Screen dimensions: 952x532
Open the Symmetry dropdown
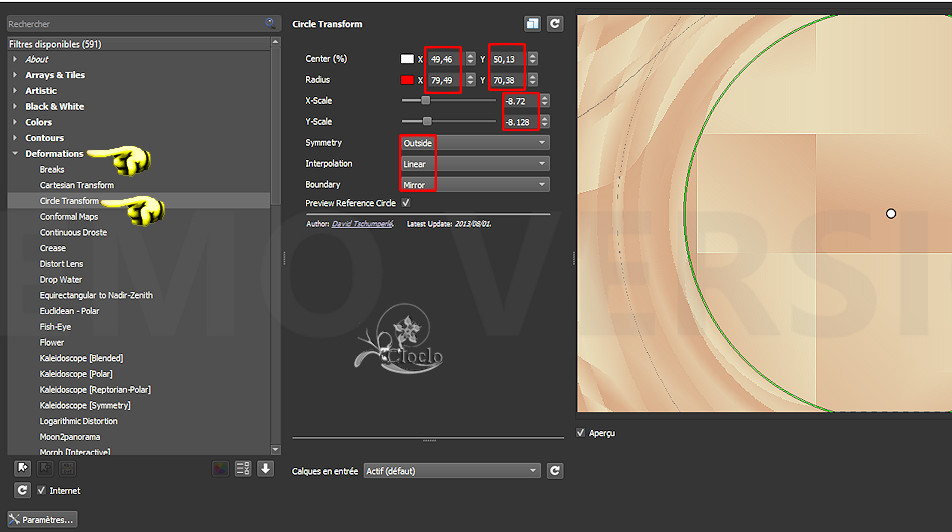[474, 143]
